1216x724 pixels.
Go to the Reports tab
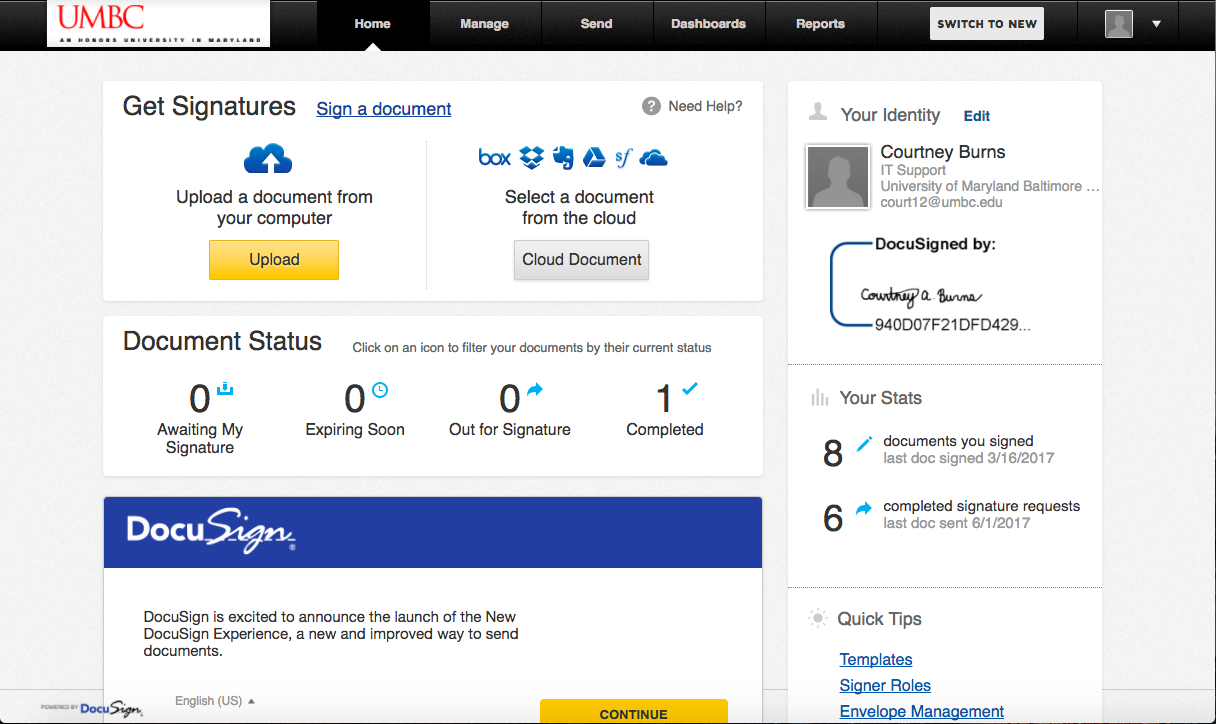tap(820, 24)
